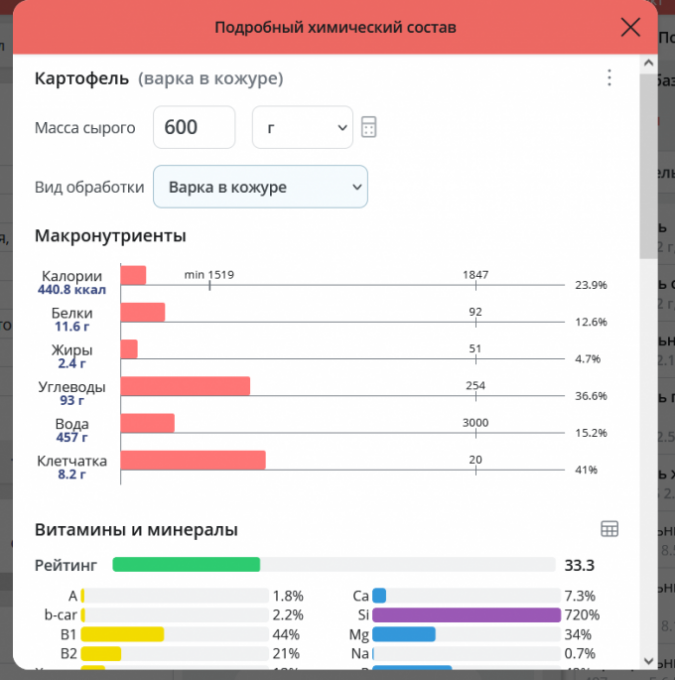Click the Вода water bar
Image resolution: width=675 pixels, height=680 pixels.
[147, 423]
